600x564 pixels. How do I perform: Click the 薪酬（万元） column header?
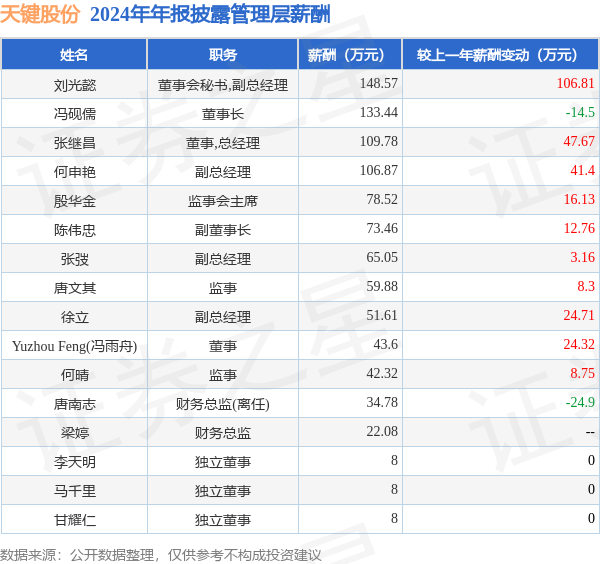click(350, 55)
